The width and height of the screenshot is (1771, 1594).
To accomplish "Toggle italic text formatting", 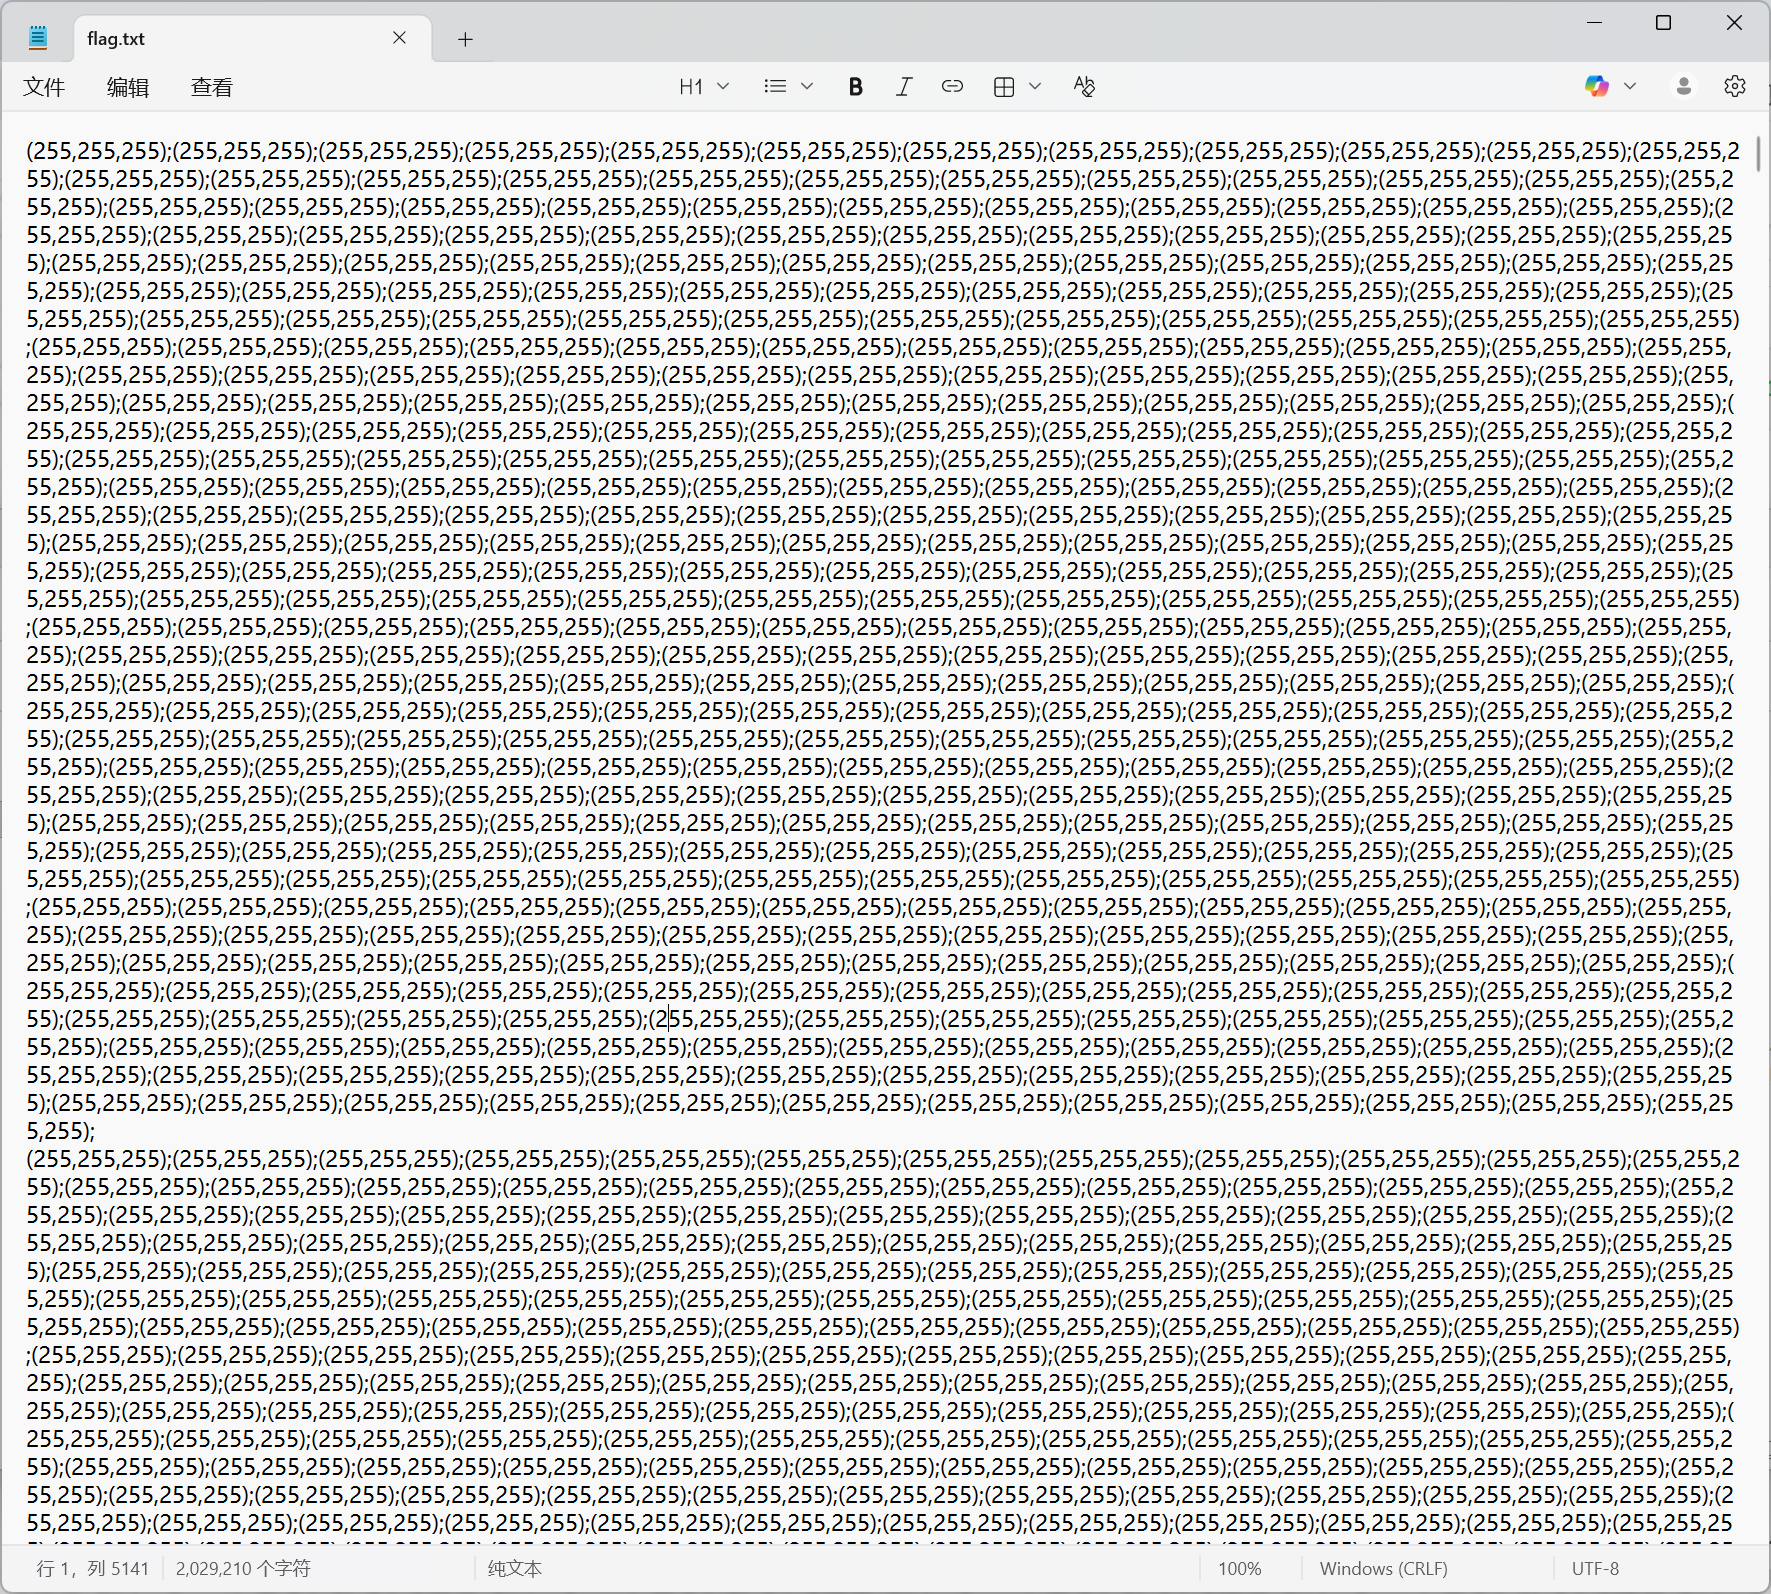I will pos(903,87).
